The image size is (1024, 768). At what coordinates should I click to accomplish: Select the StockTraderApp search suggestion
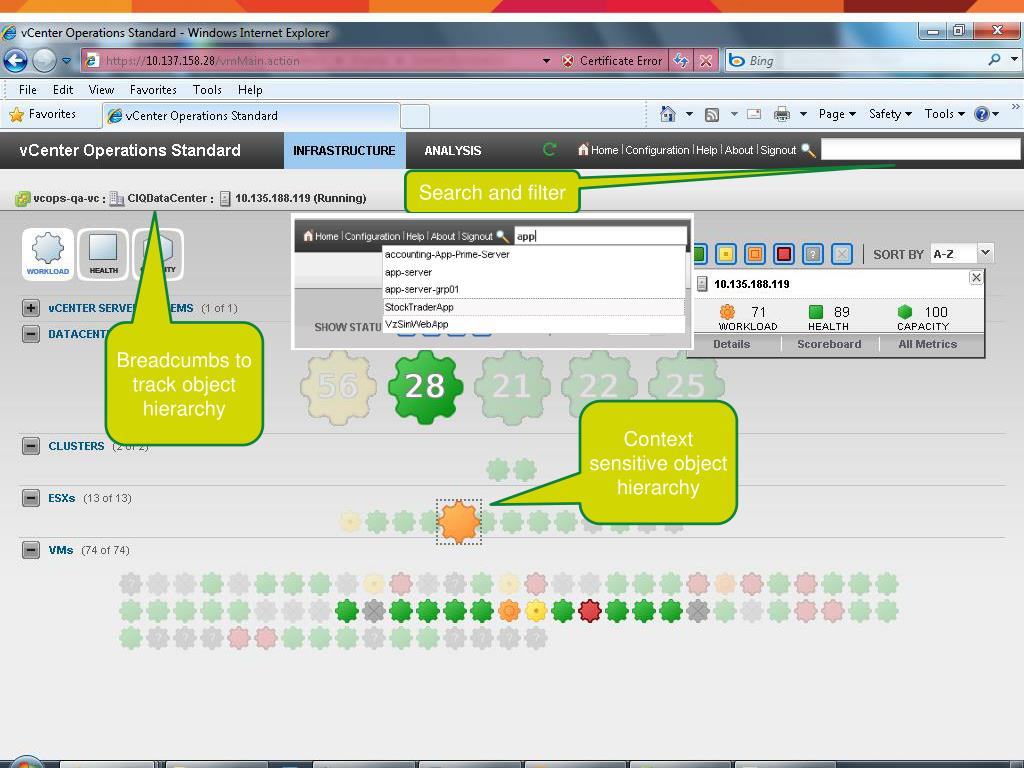coord(534,307)
